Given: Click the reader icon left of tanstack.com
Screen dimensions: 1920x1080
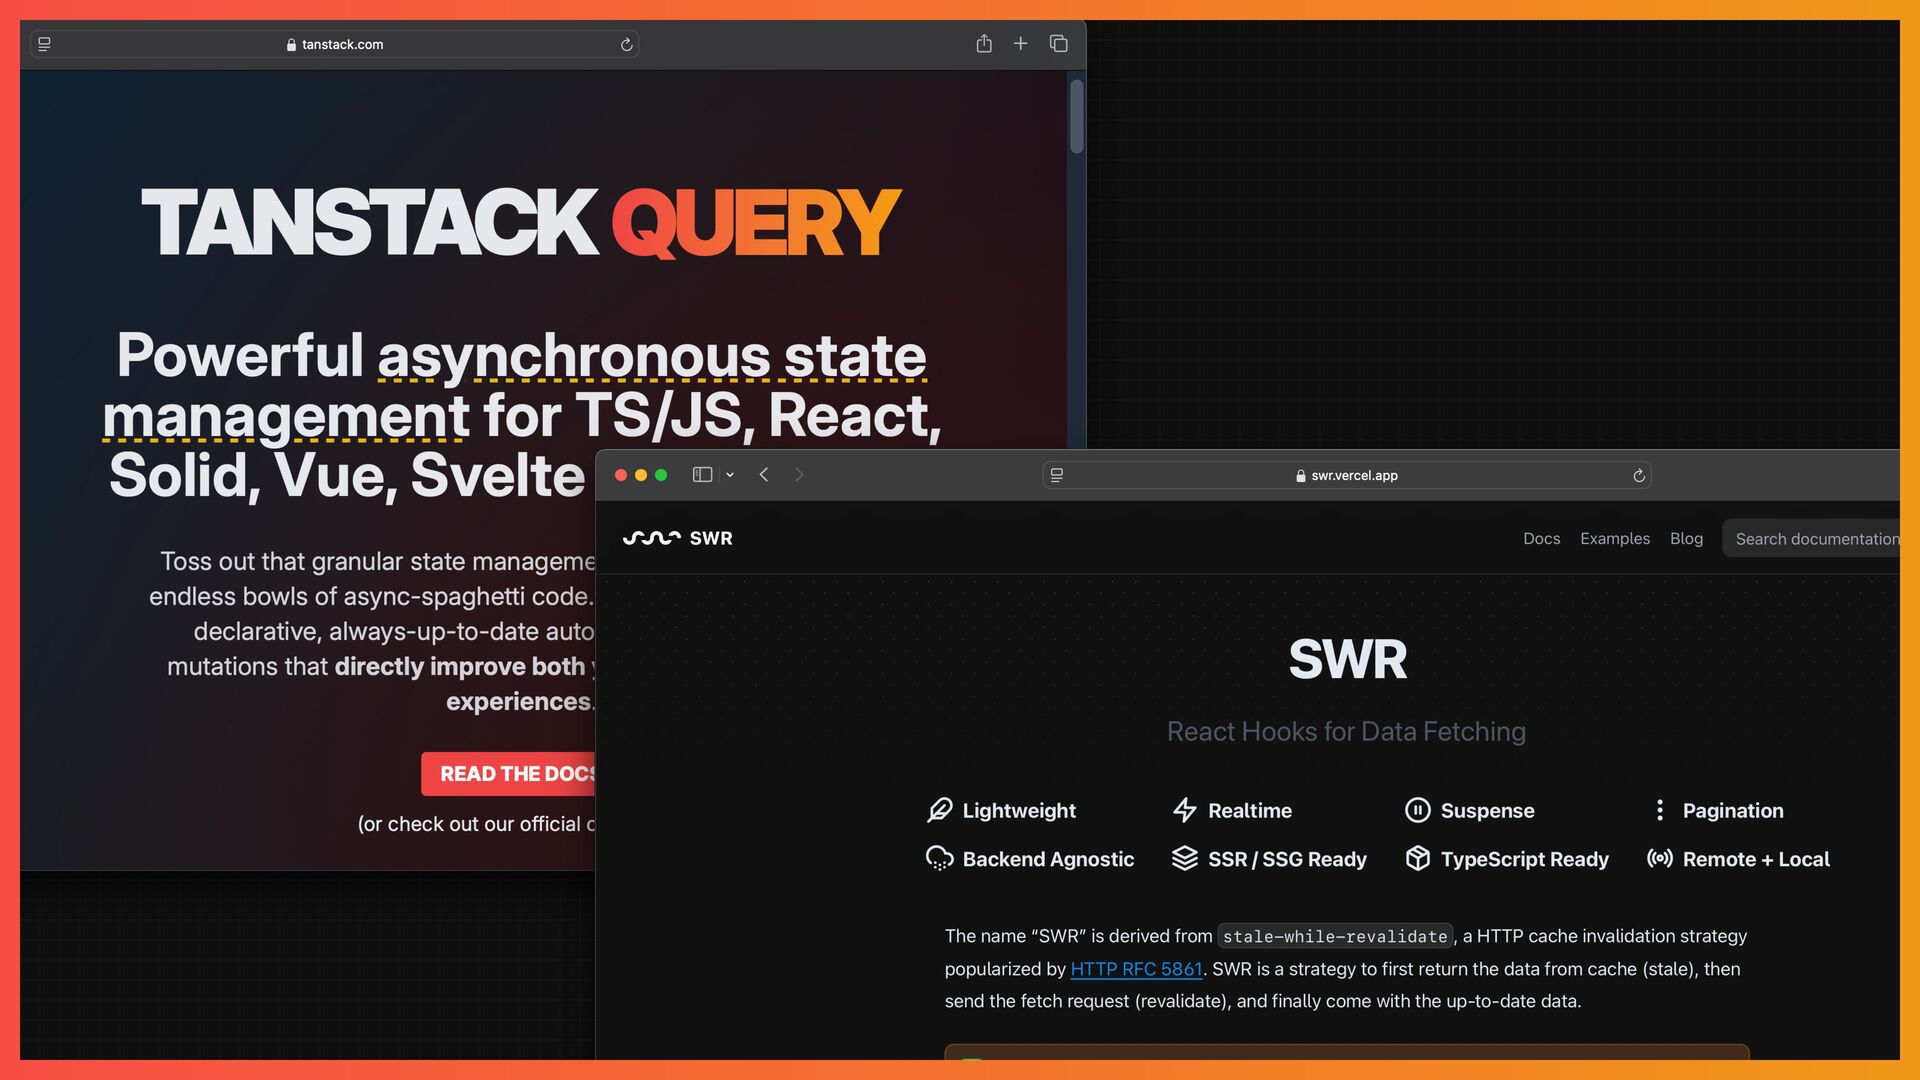Looking at the screenshot, I should (44, 45).
